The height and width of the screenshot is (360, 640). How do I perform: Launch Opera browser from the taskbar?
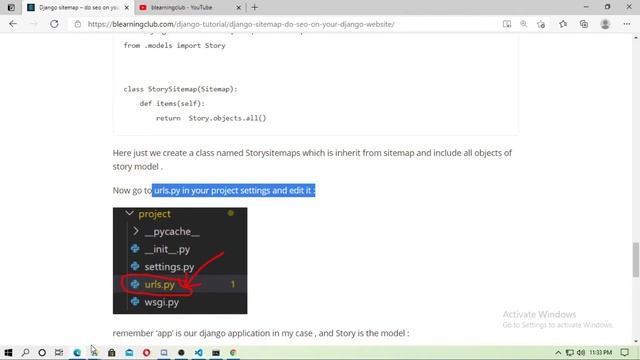coord(147,352)
